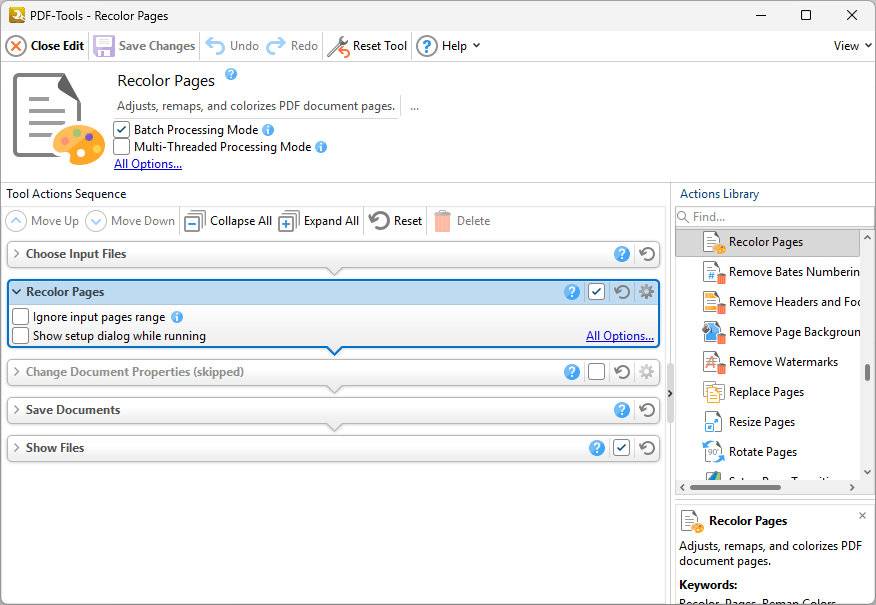Image resolution: width=876 pixels, height=605 pixels.
Task: Click the Reset button in actions toolbar
Action: click(x=396, y=221)
